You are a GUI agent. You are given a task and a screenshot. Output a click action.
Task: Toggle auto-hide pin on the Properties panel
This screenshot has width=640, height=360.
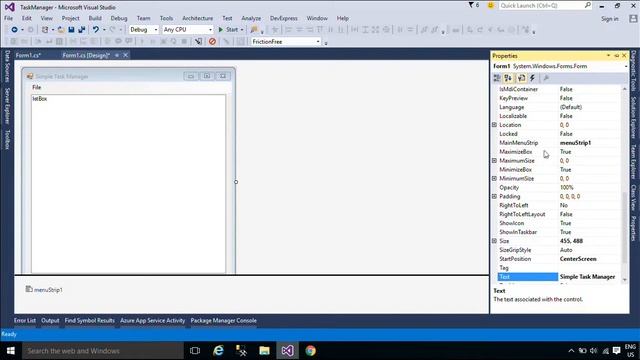(617, 56)
